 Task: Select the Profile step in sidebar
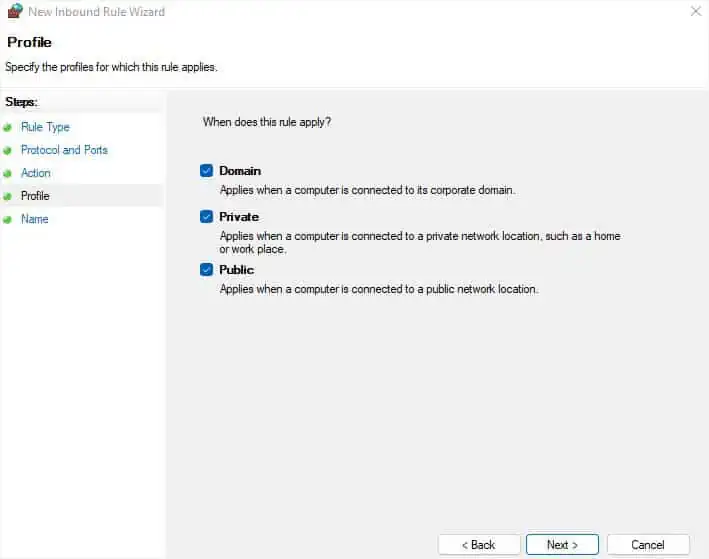click(35, 196)
